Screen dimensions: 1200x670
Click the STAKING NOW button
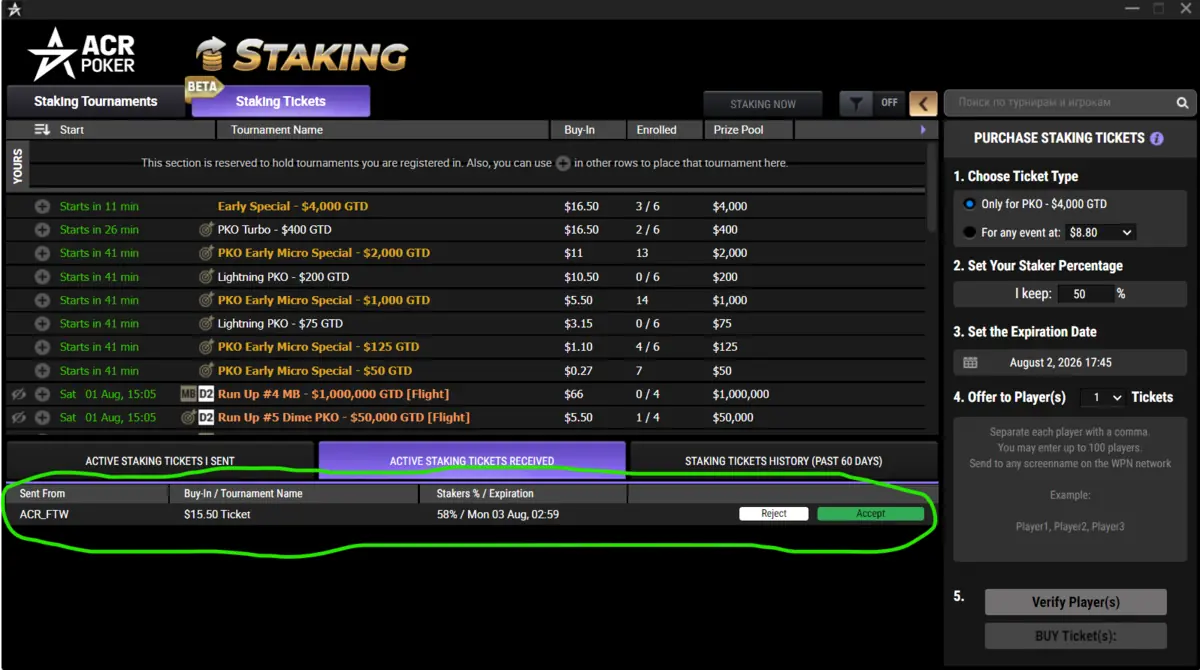coord(763,104)
